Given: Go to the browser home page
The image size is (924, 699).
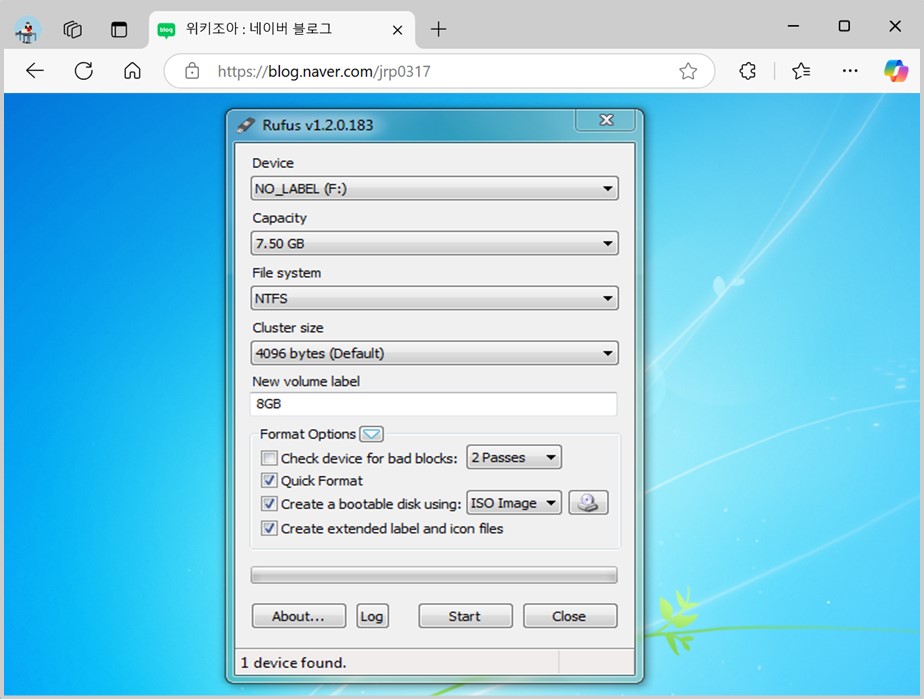Looking at the screenshot, I should (x=133, y=71).
